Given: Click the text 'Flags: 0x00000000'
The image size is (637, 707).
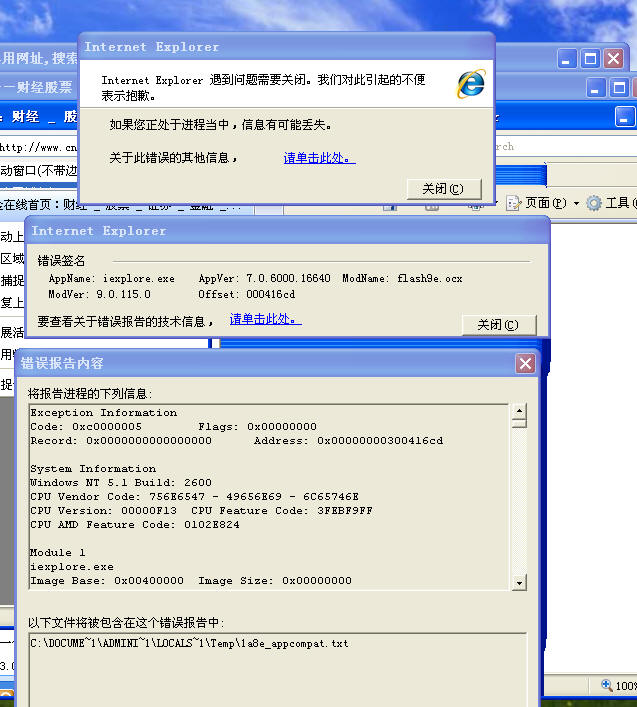Looking at the screenshot, I should 257,427.
